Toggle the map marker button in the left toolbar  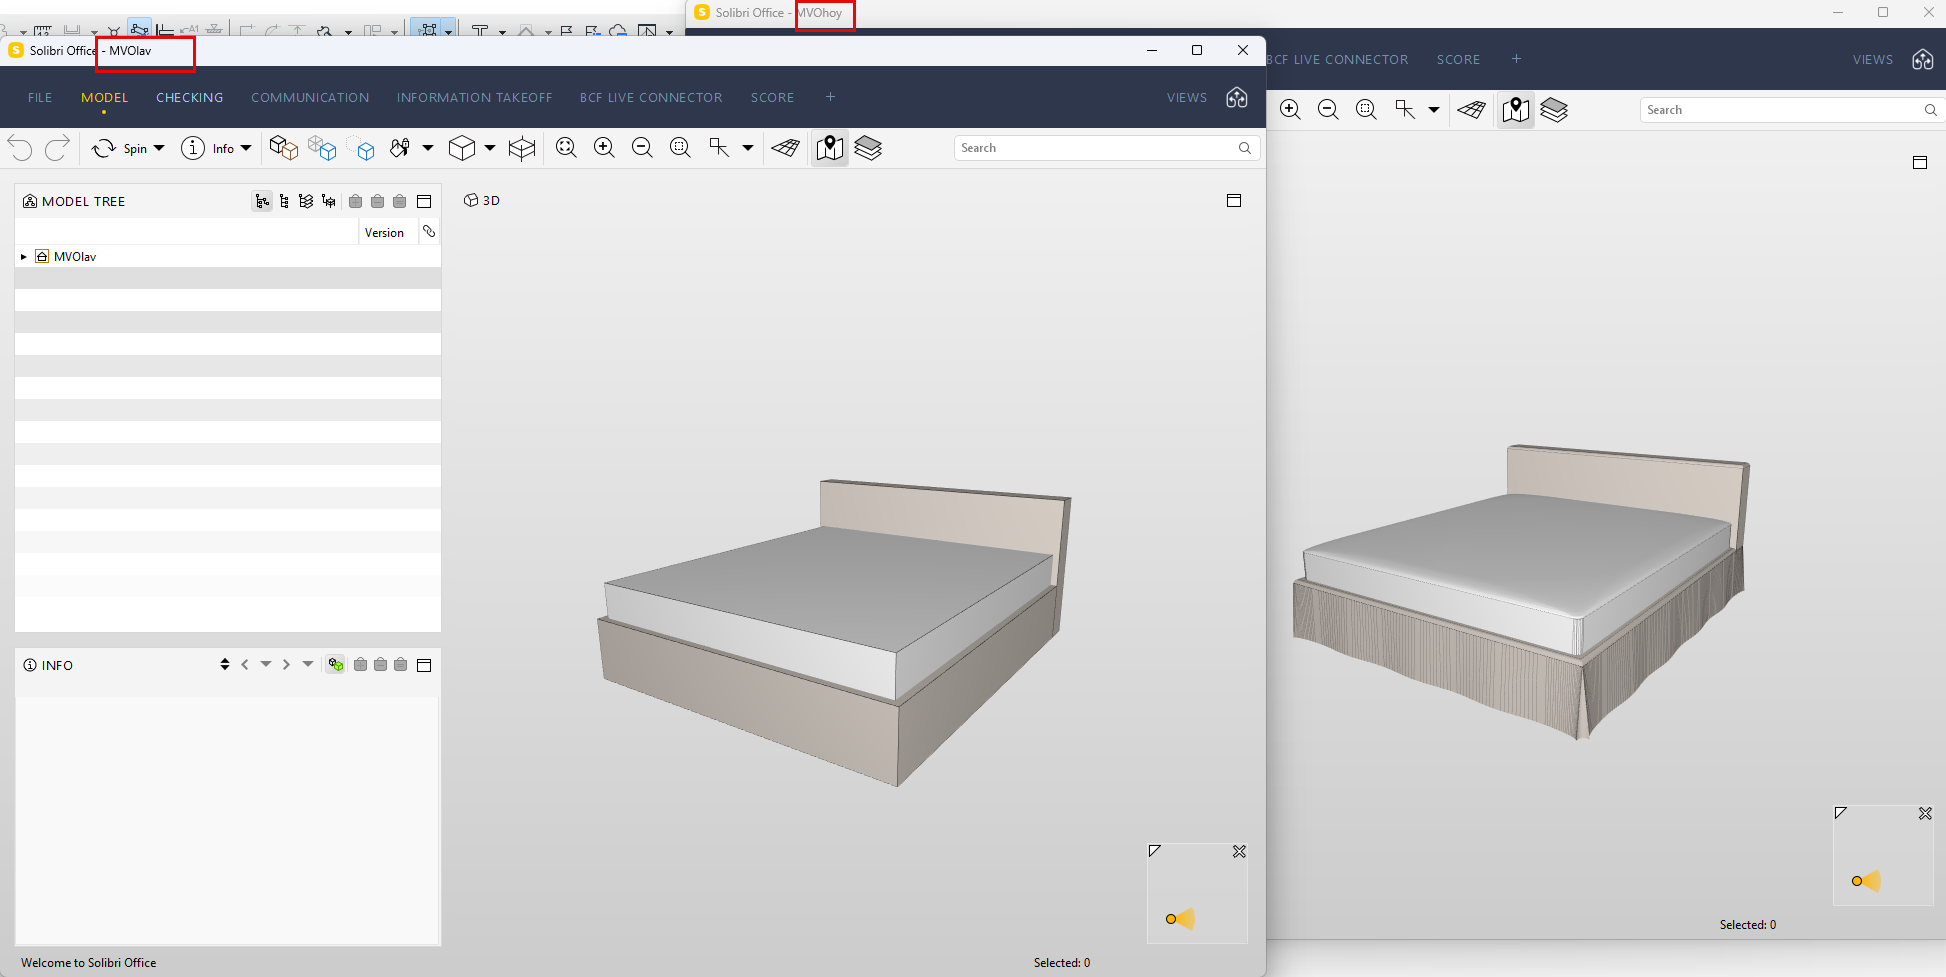tap(829, 148)
